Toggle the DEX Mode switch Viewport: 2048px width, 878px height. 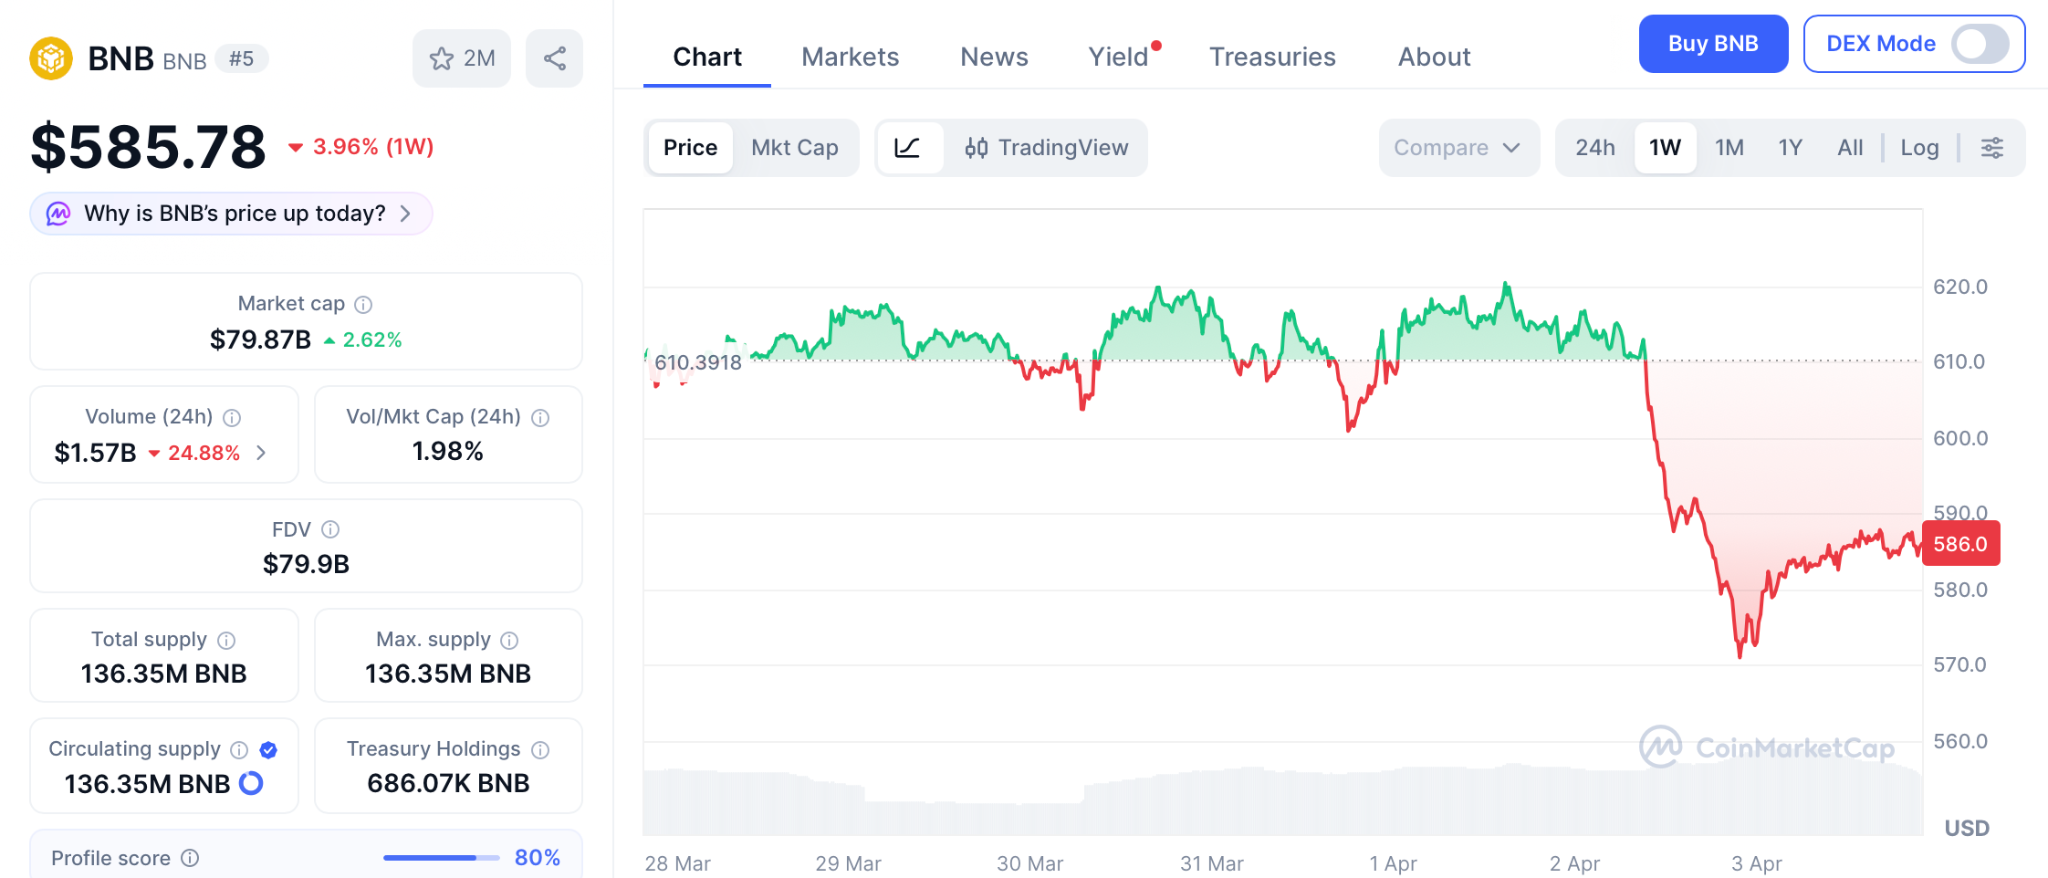click(1980, 44)
